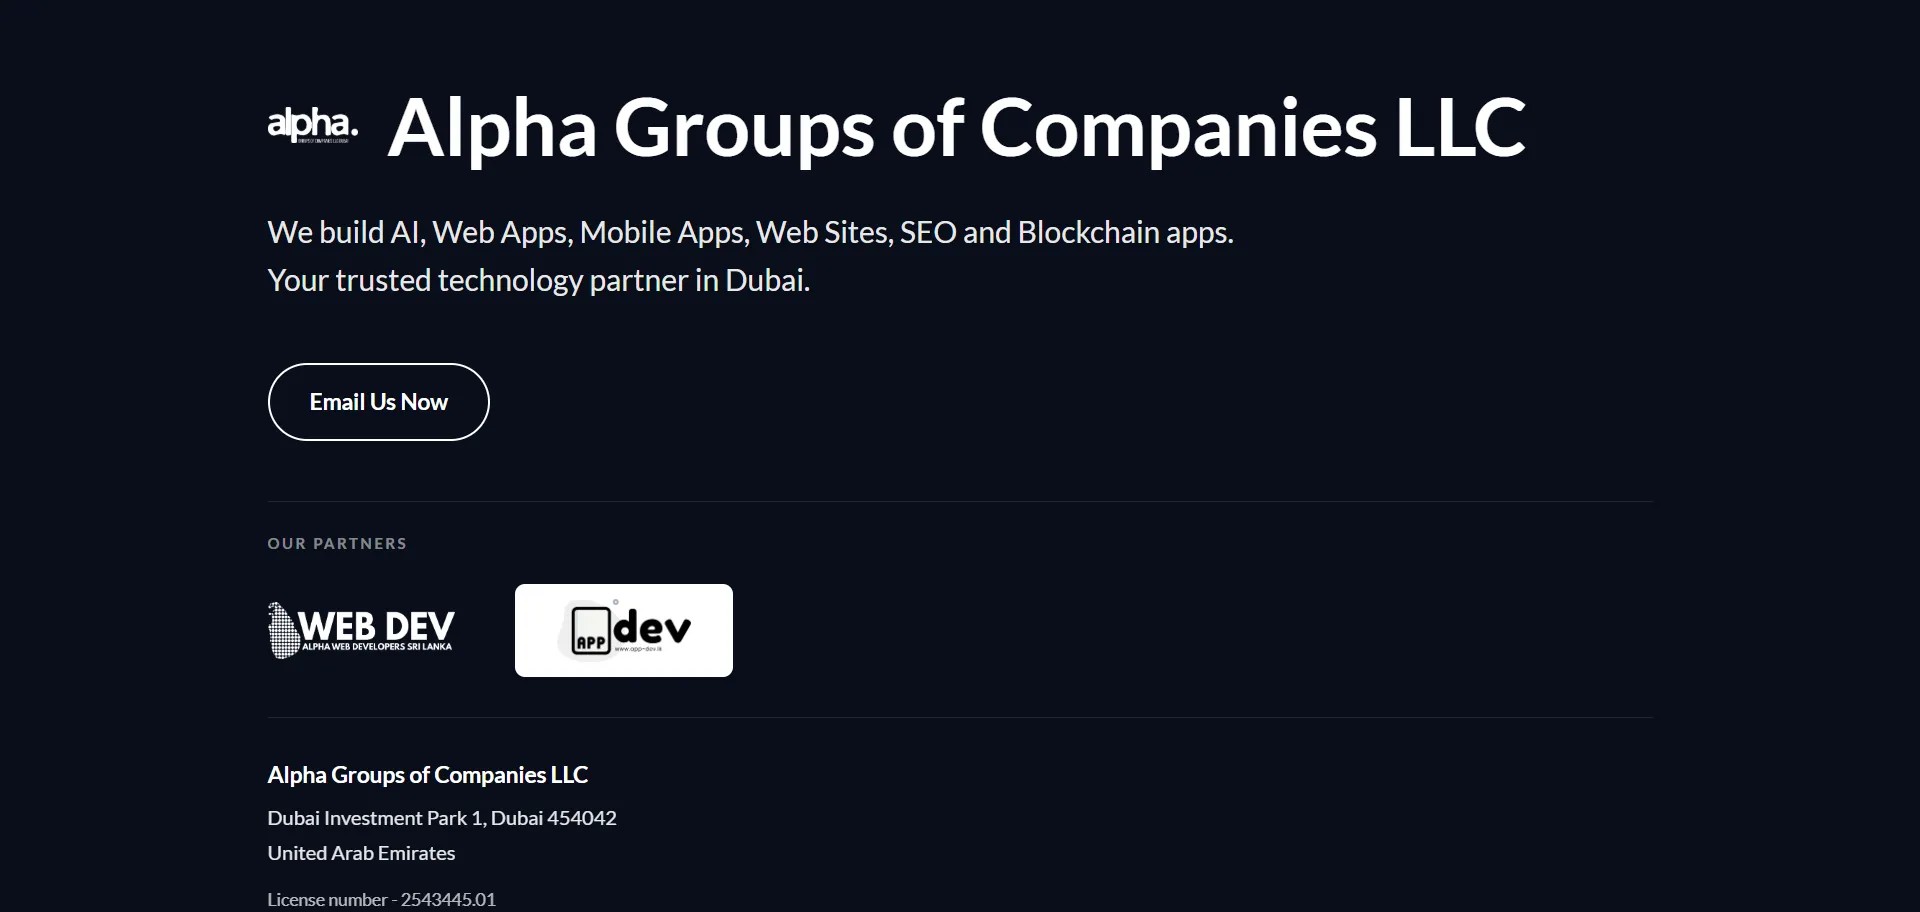Image resolution: width=1920 pixels, height=912 pixels.
Task: Click the alpha. logo icon
Action: pos(310,126)
